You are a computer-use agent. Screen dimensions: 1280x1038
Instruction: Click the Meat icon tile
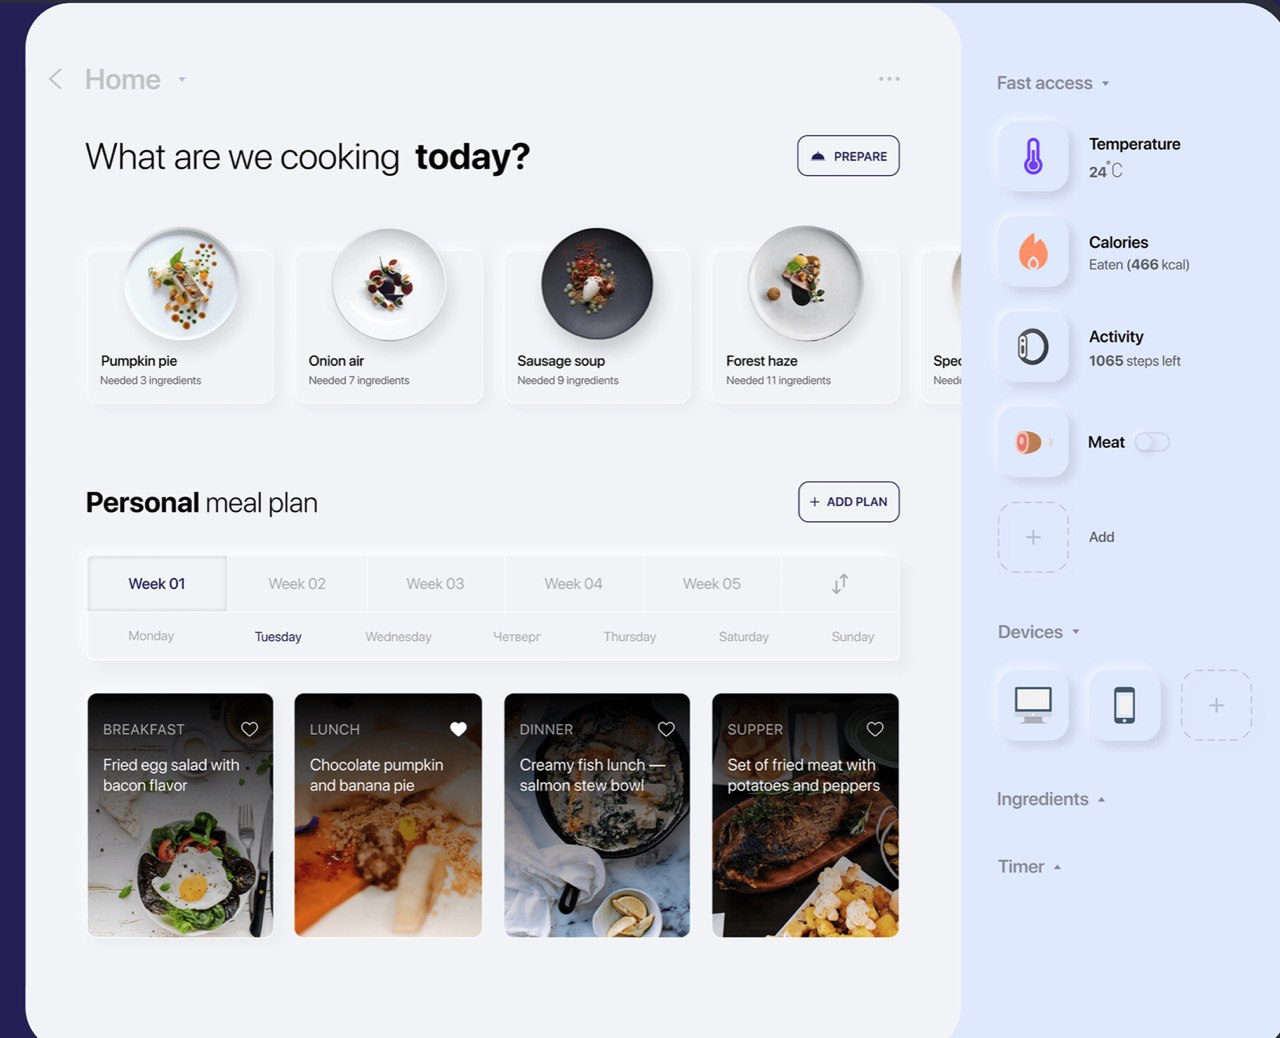(1033, 442)
